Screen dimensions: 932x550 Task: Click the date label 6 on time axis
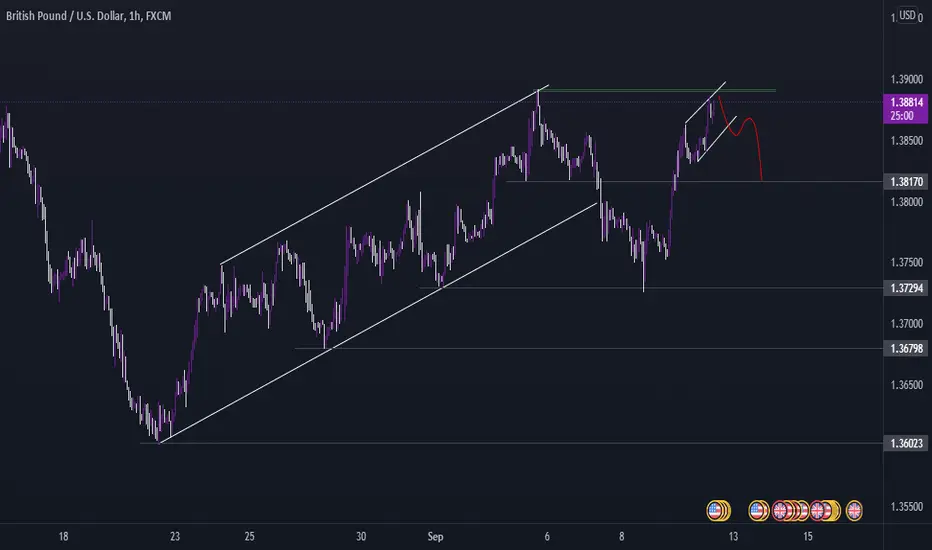click(547, 536)
